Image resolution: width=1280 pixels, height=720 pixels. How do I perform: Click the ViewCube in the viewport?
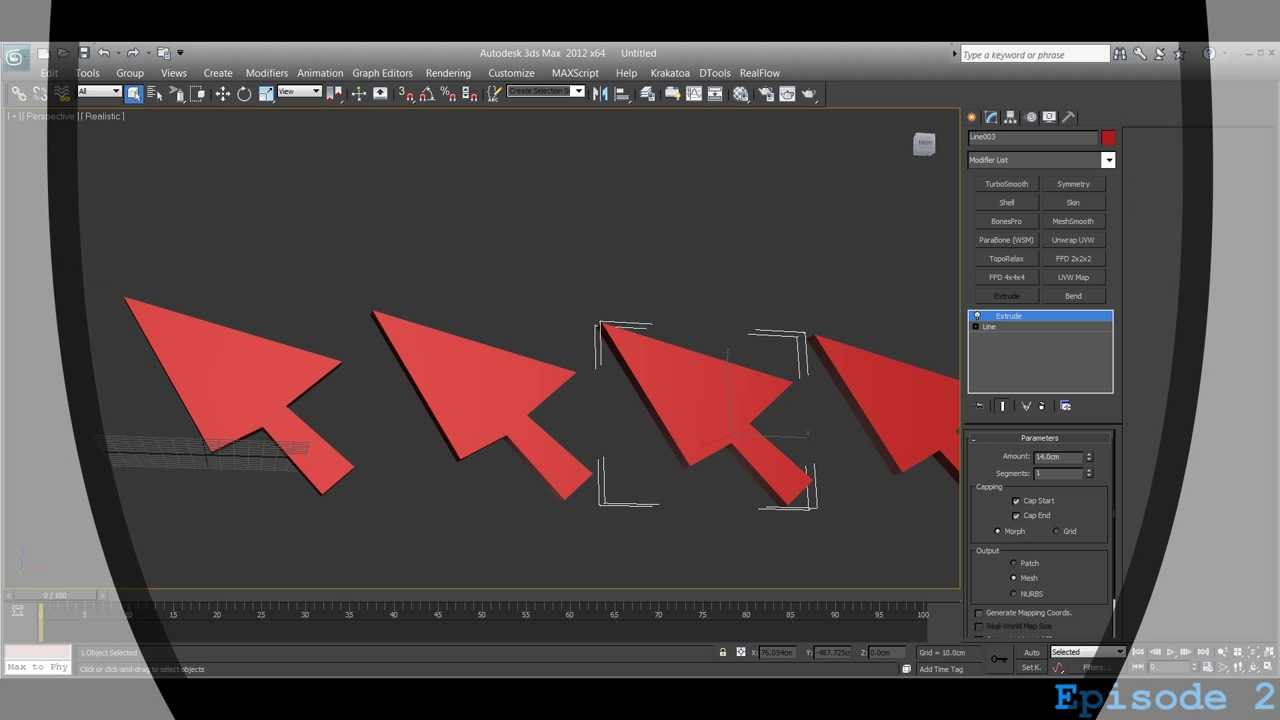[x=924, y=144]
